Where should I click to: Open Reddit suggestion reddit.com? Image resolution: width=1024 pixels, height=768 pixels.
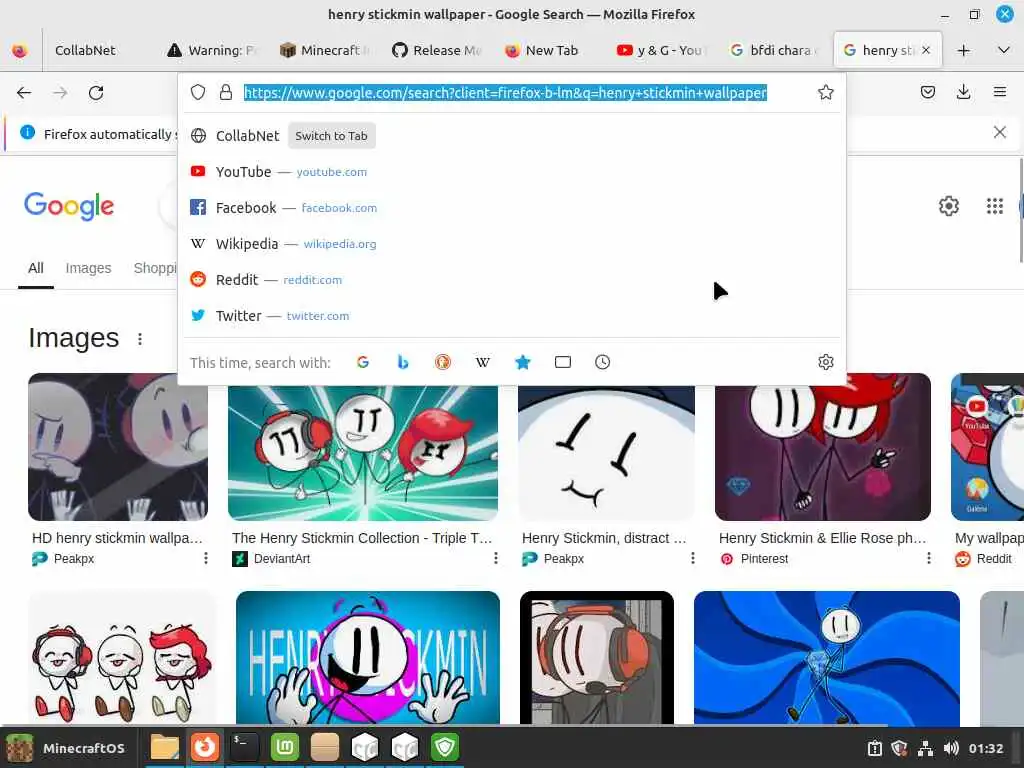pyautogui.click(x=512, y=280)
